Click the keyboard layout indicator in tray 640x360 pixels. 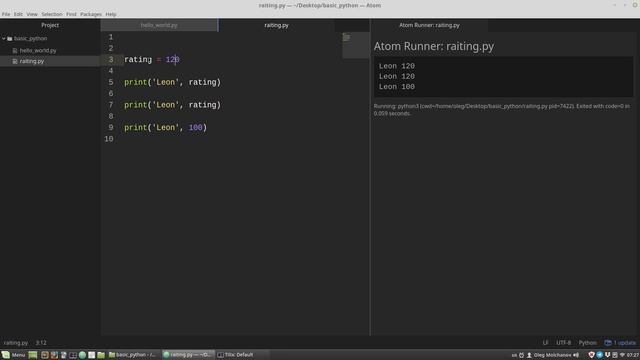click(514, 355)
